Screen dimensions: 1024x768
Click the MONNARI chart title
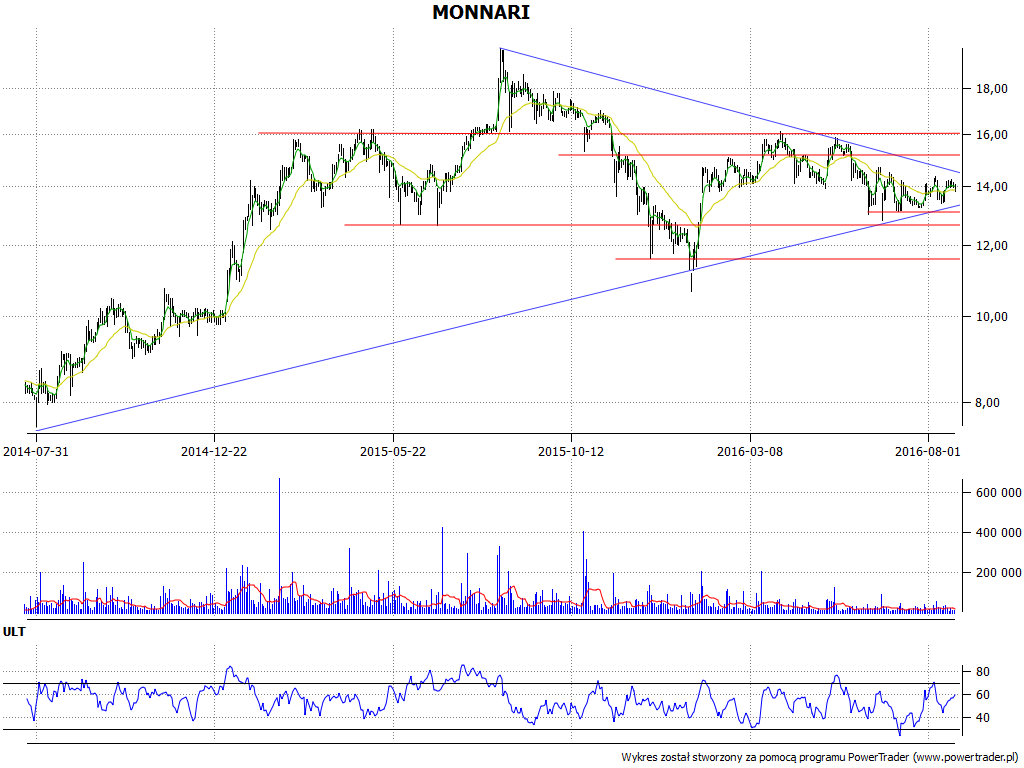tap(481, 12)
